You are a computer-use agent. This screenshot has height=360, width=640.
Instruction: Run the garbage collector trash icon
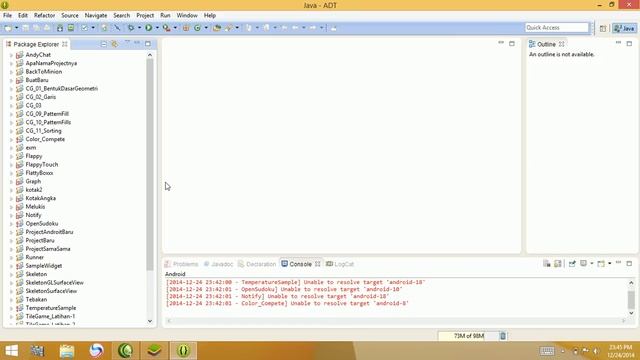[503, 336]
